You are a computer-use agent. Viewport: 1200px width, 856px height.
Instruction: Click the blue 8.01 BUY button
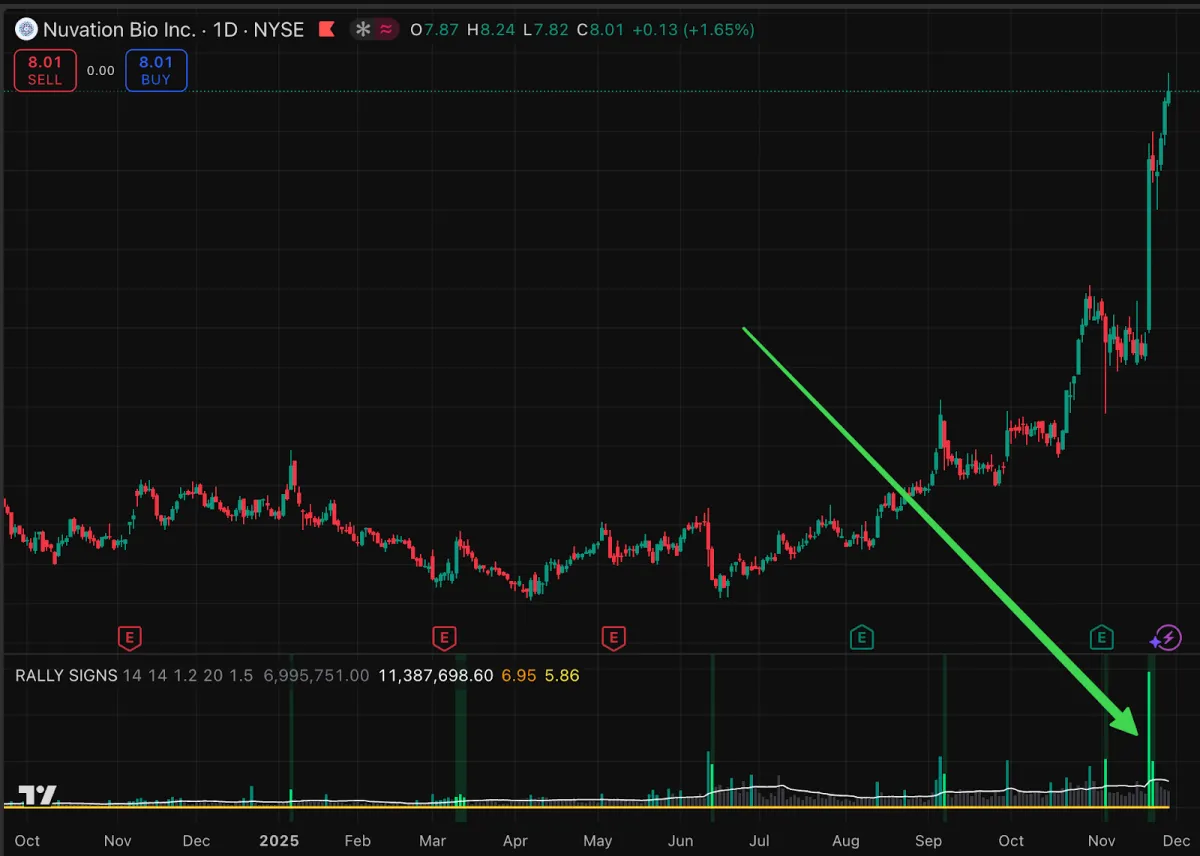156,70
